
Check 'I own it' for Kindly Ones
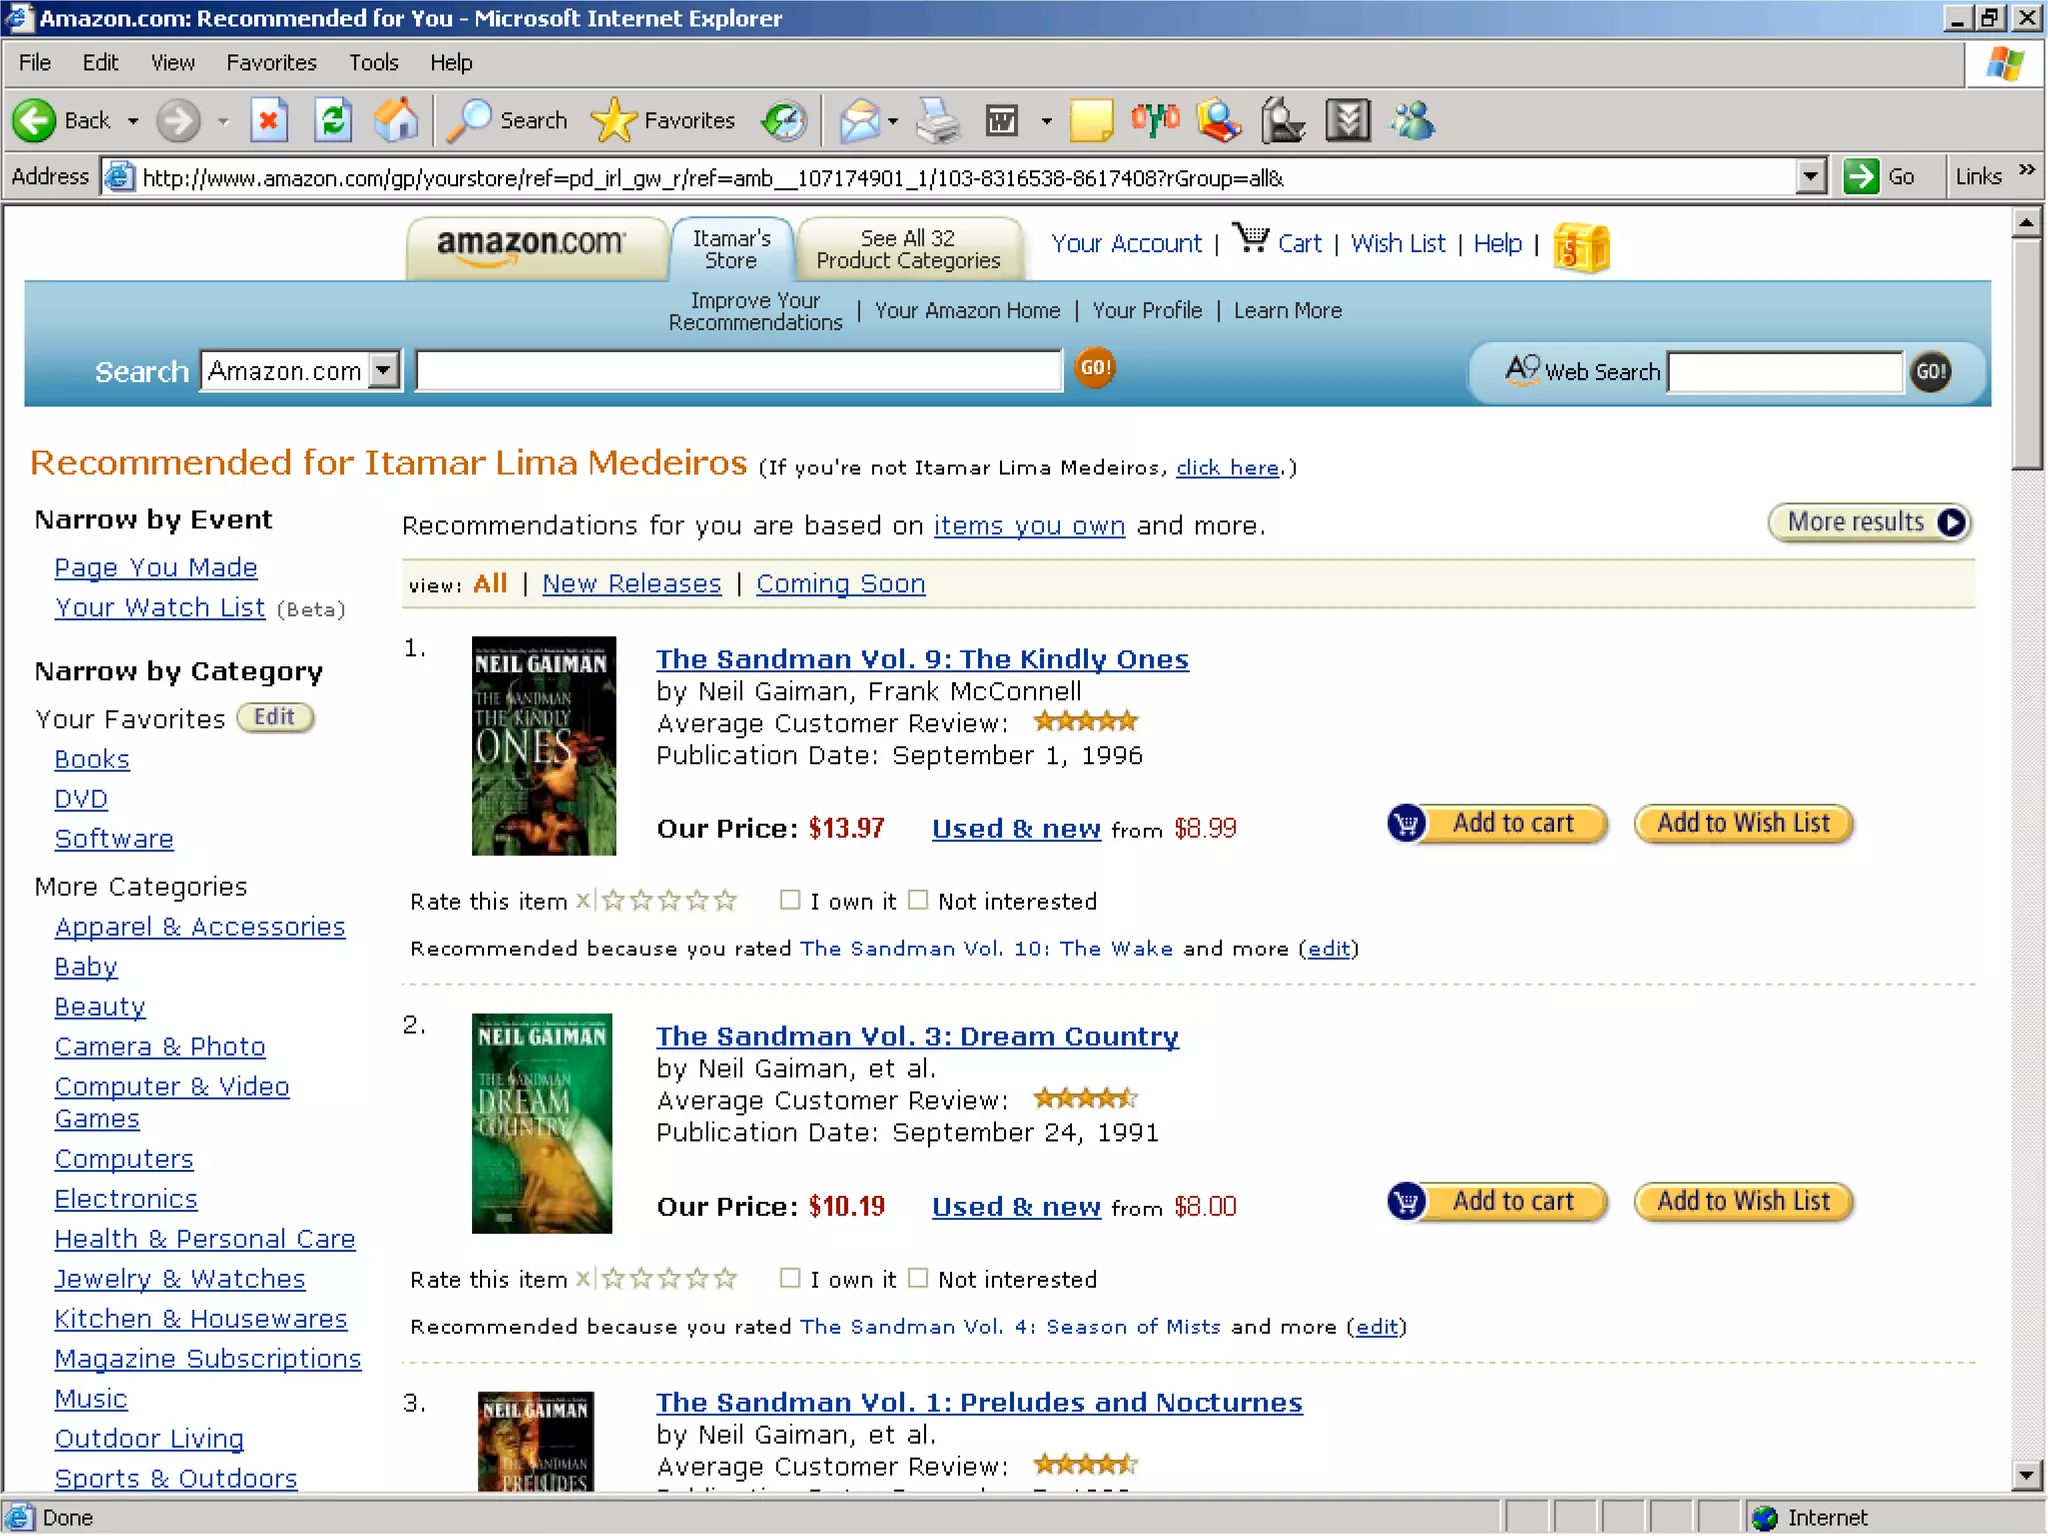pyautogui.click(x=790, y=900)
